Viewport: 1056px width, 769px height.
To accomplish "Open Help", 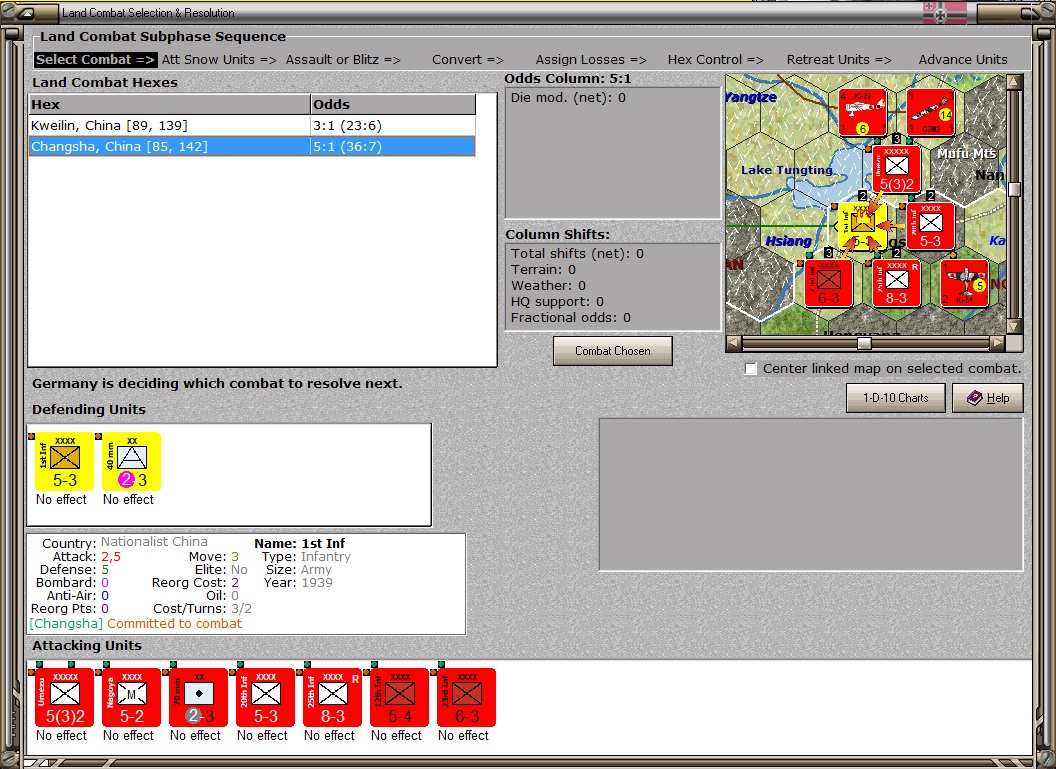I will pyautogui.click(x=988, y=398).
